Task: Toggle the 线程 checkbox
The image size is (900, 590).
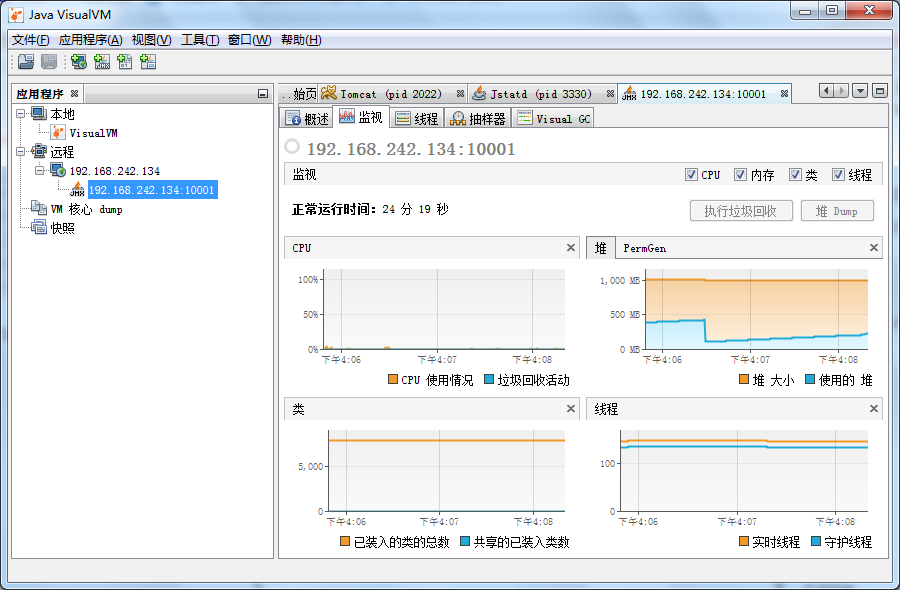Action: click(x=839, y=174)
